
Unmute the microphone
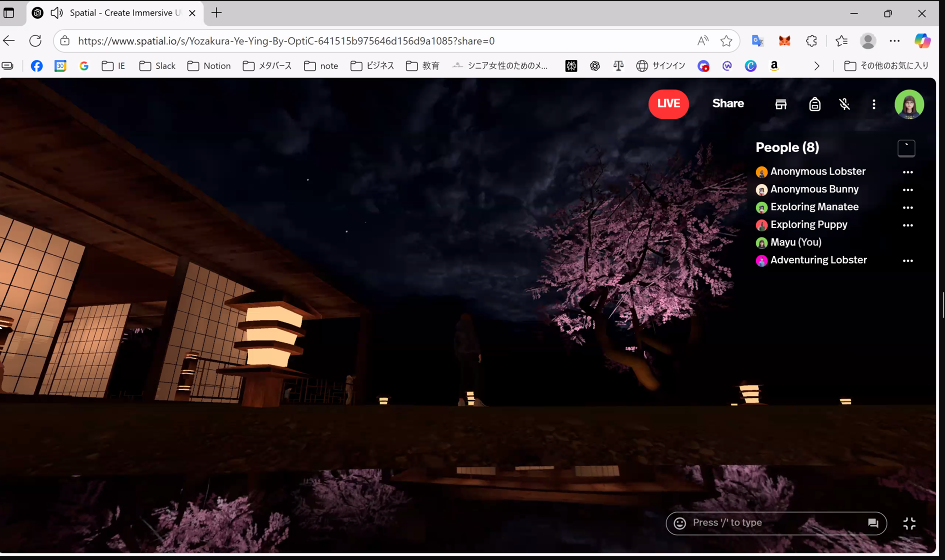[845, 104]
